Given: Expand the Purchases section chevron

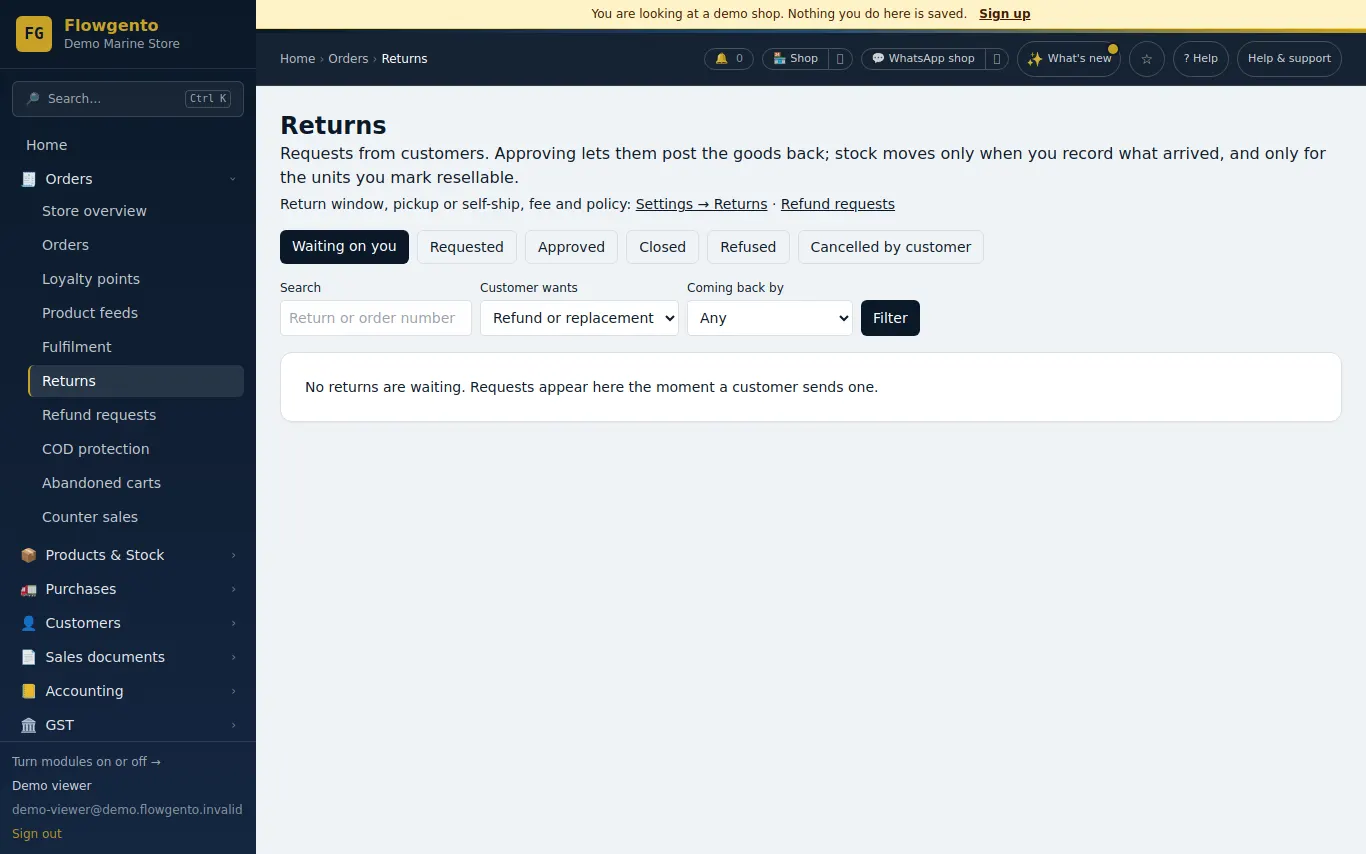Looking at the screenshot, I should (233, 589).
